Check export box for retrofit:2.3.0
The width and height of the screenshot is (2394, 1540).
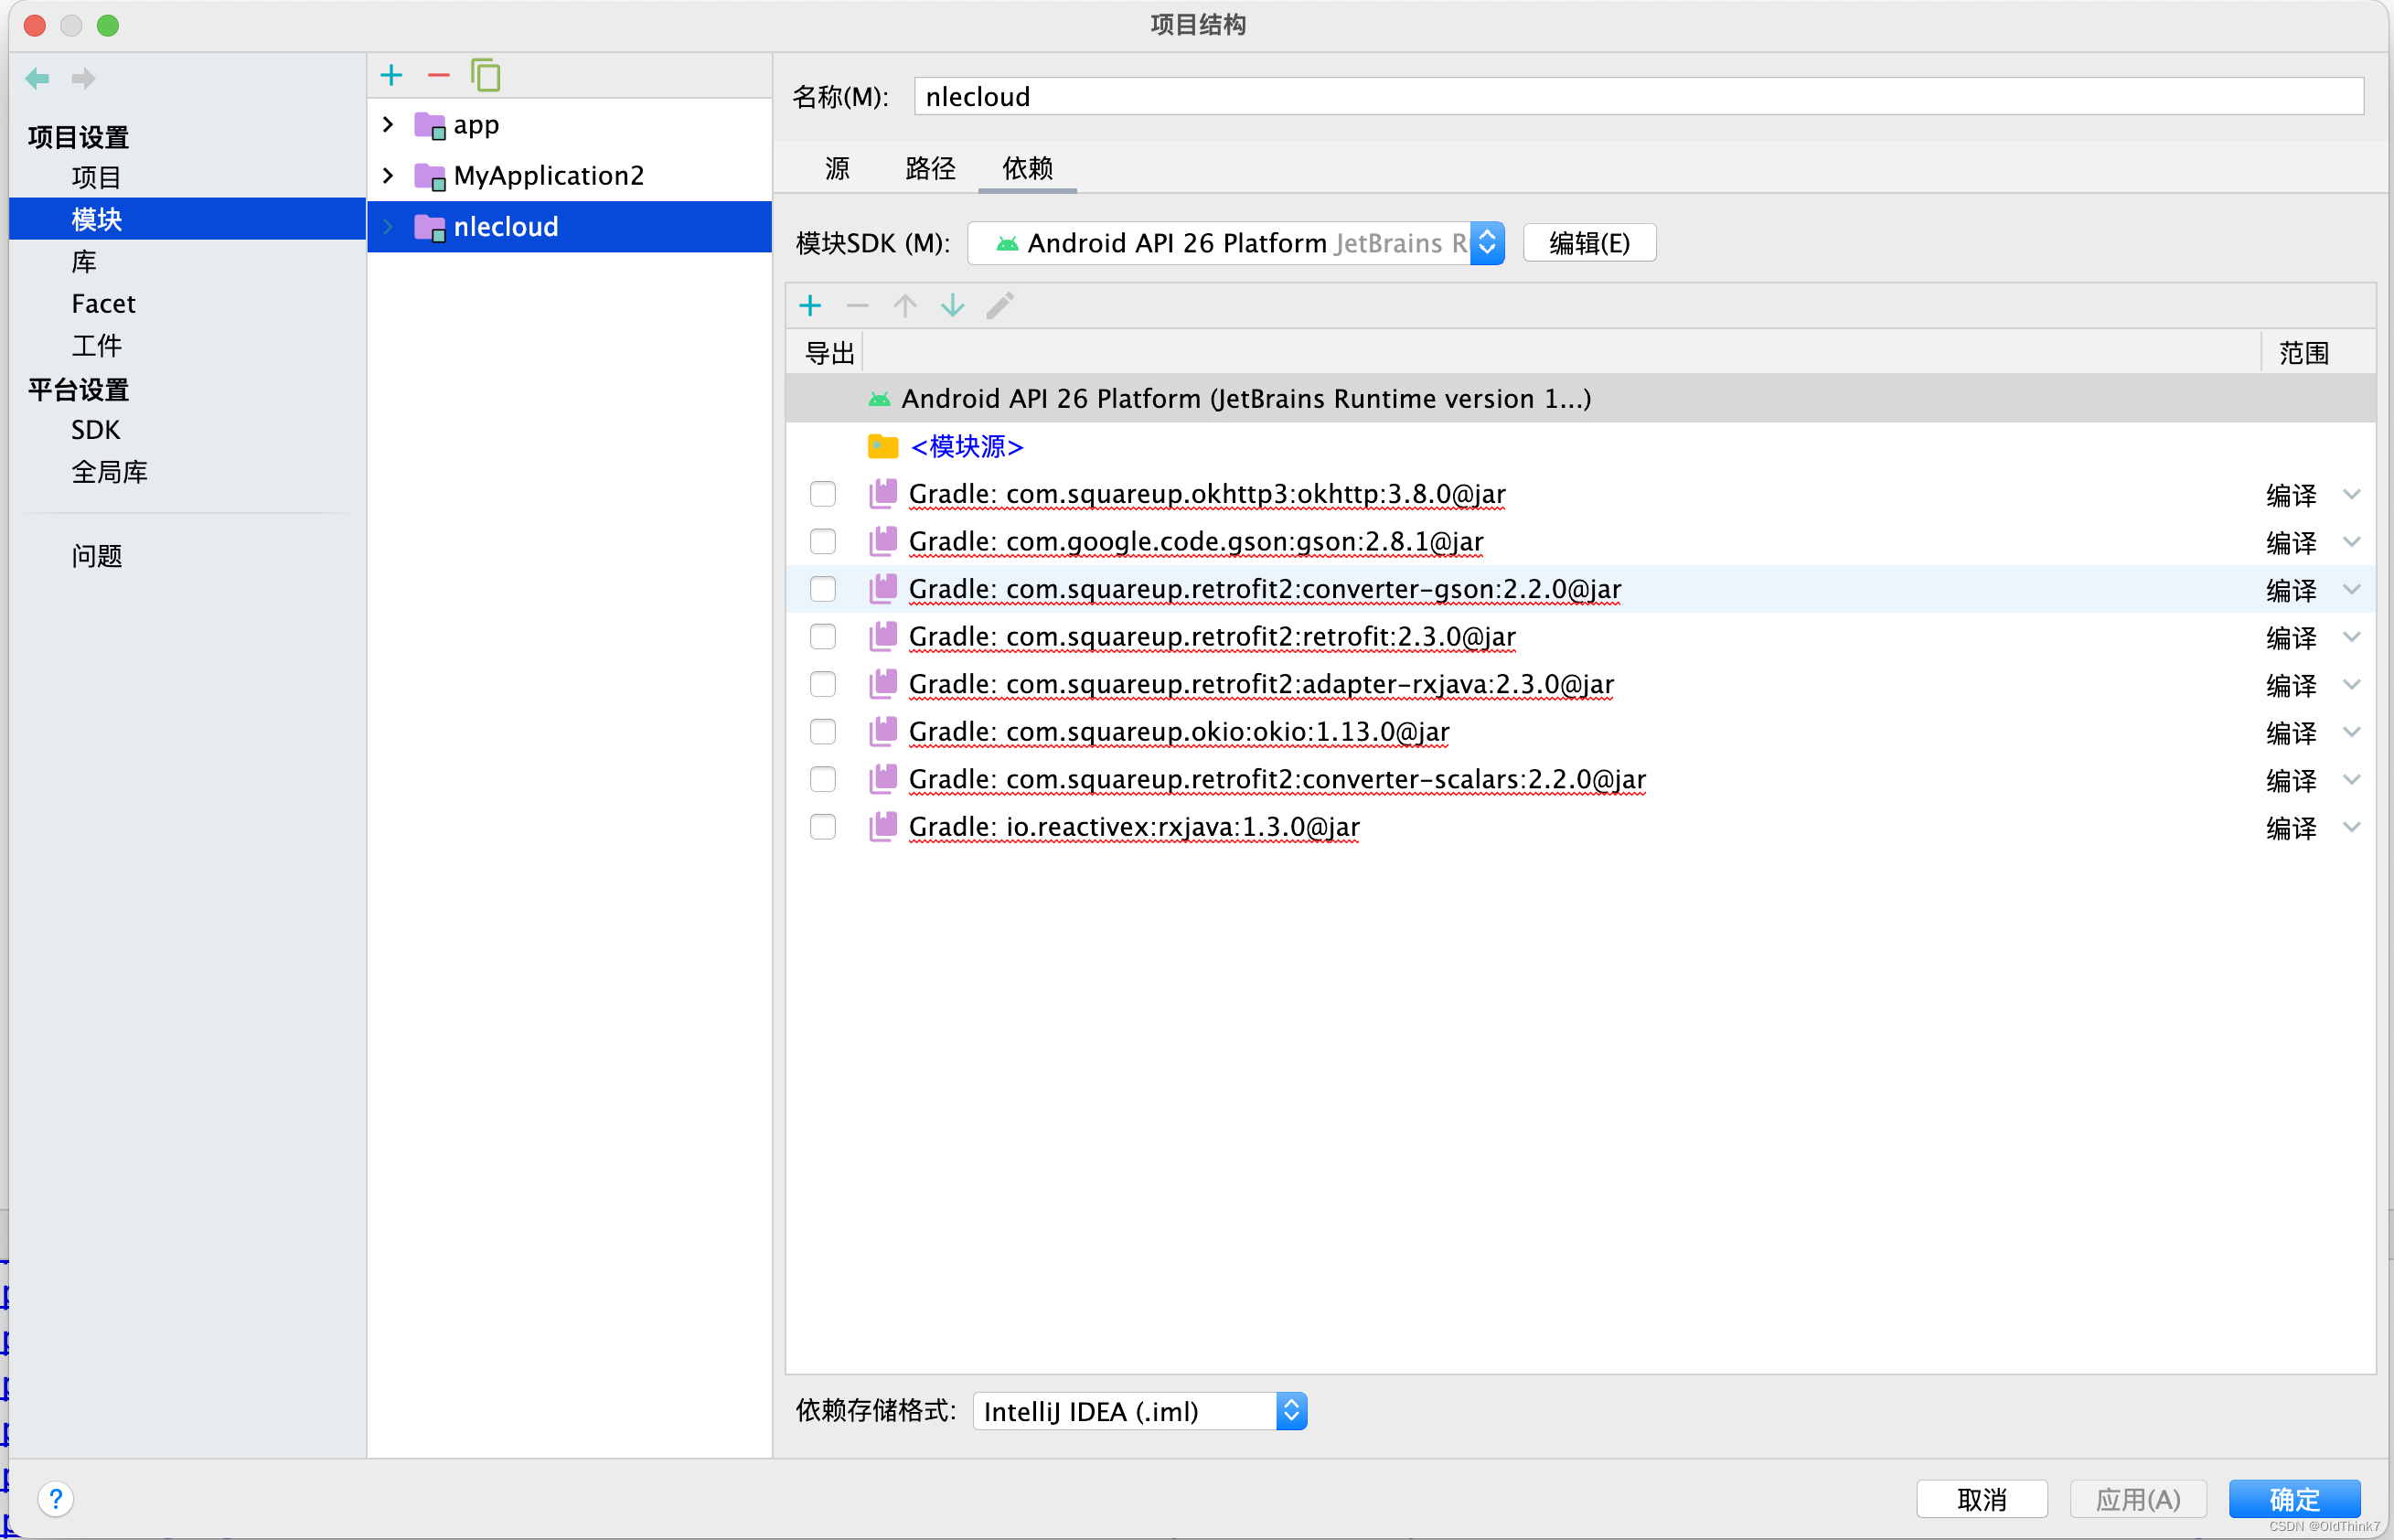(x=822, y=636)
